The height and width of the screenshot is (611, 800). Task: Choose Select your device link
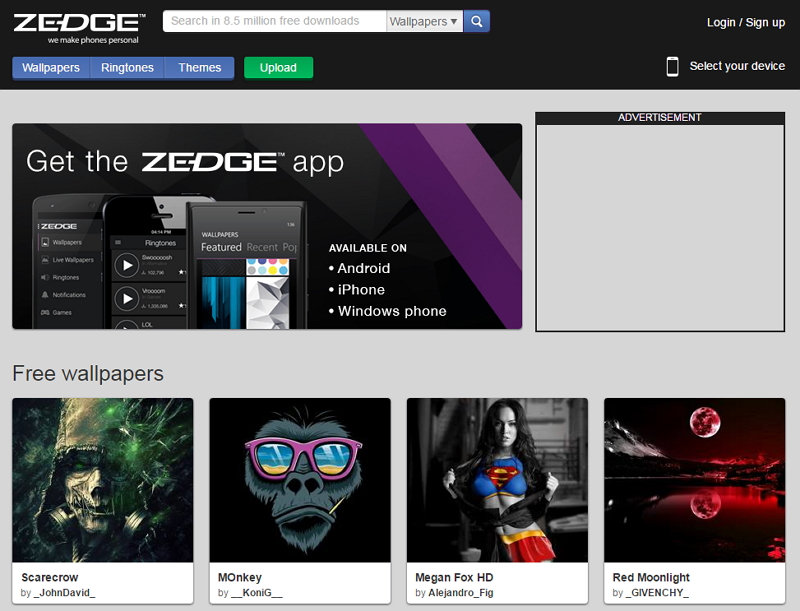coord(737,66)
